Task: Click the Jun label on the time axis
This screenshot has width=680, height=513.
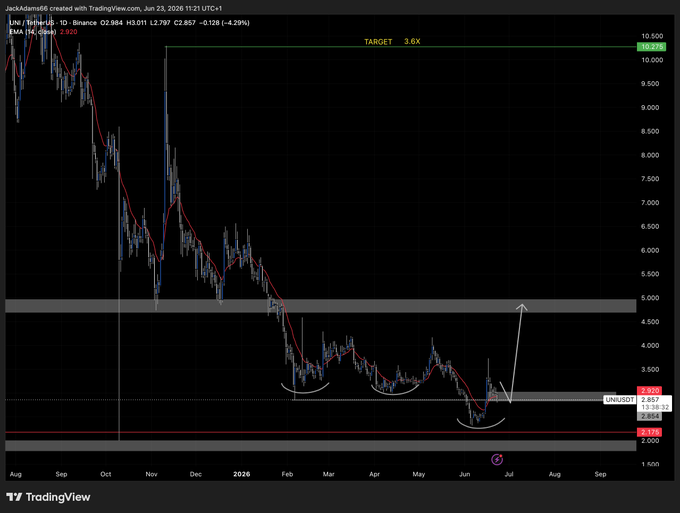Action: tap(464, 474)
